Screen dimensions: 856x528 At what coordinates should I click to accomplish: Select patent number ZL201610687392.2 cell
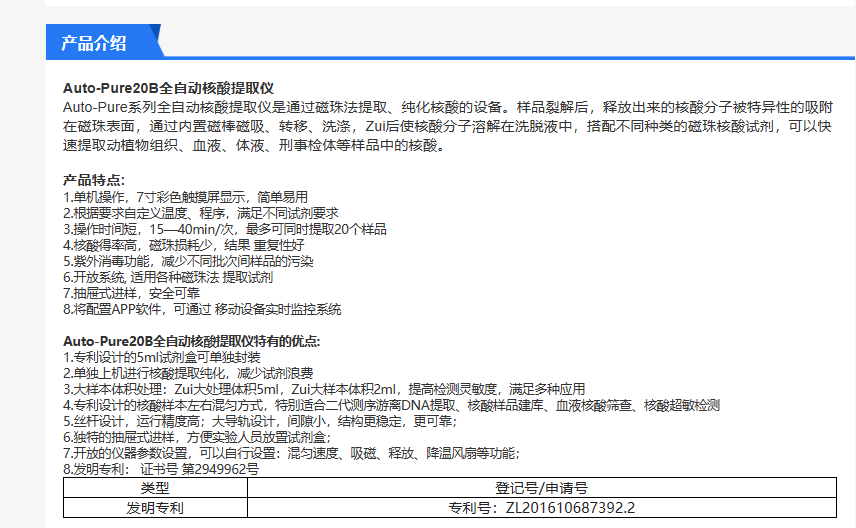coord(542,508)
